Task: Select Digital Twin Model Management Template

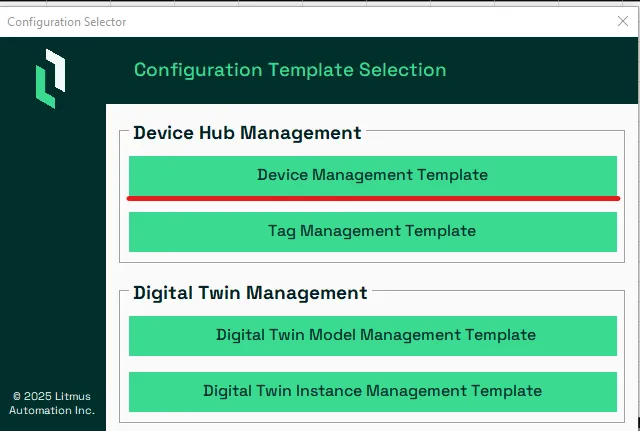Action: pyautogui.click(x=373, y=335)
